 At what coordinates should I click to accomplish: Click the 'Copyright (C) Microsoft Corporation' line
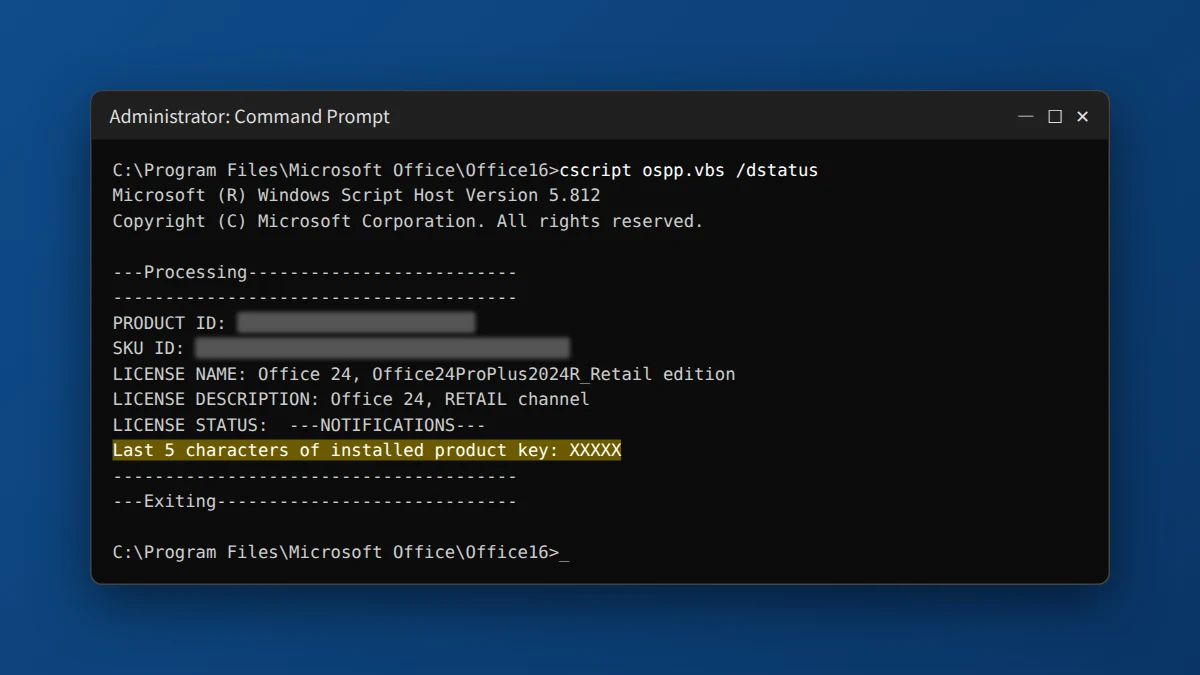pyautogui.click(x=408, y=221)
